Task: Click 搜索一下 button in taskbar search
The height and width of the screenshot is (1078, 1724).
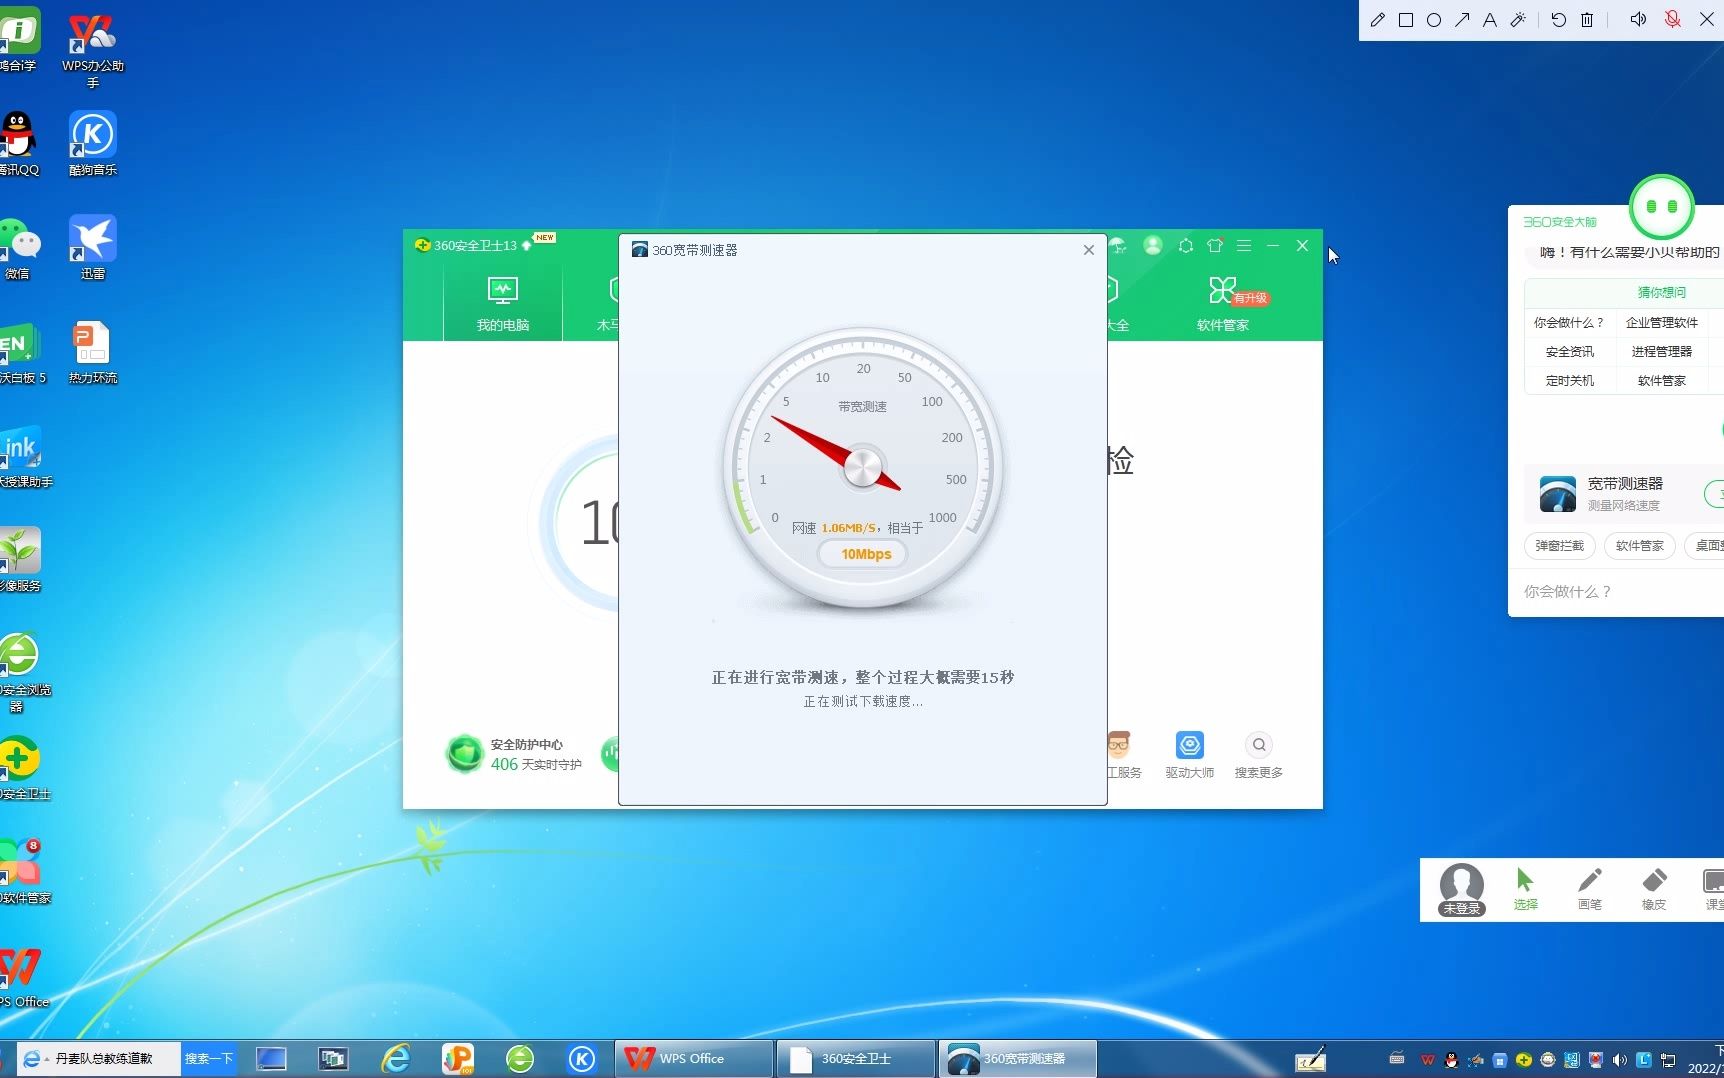Action: [209, 1058]
